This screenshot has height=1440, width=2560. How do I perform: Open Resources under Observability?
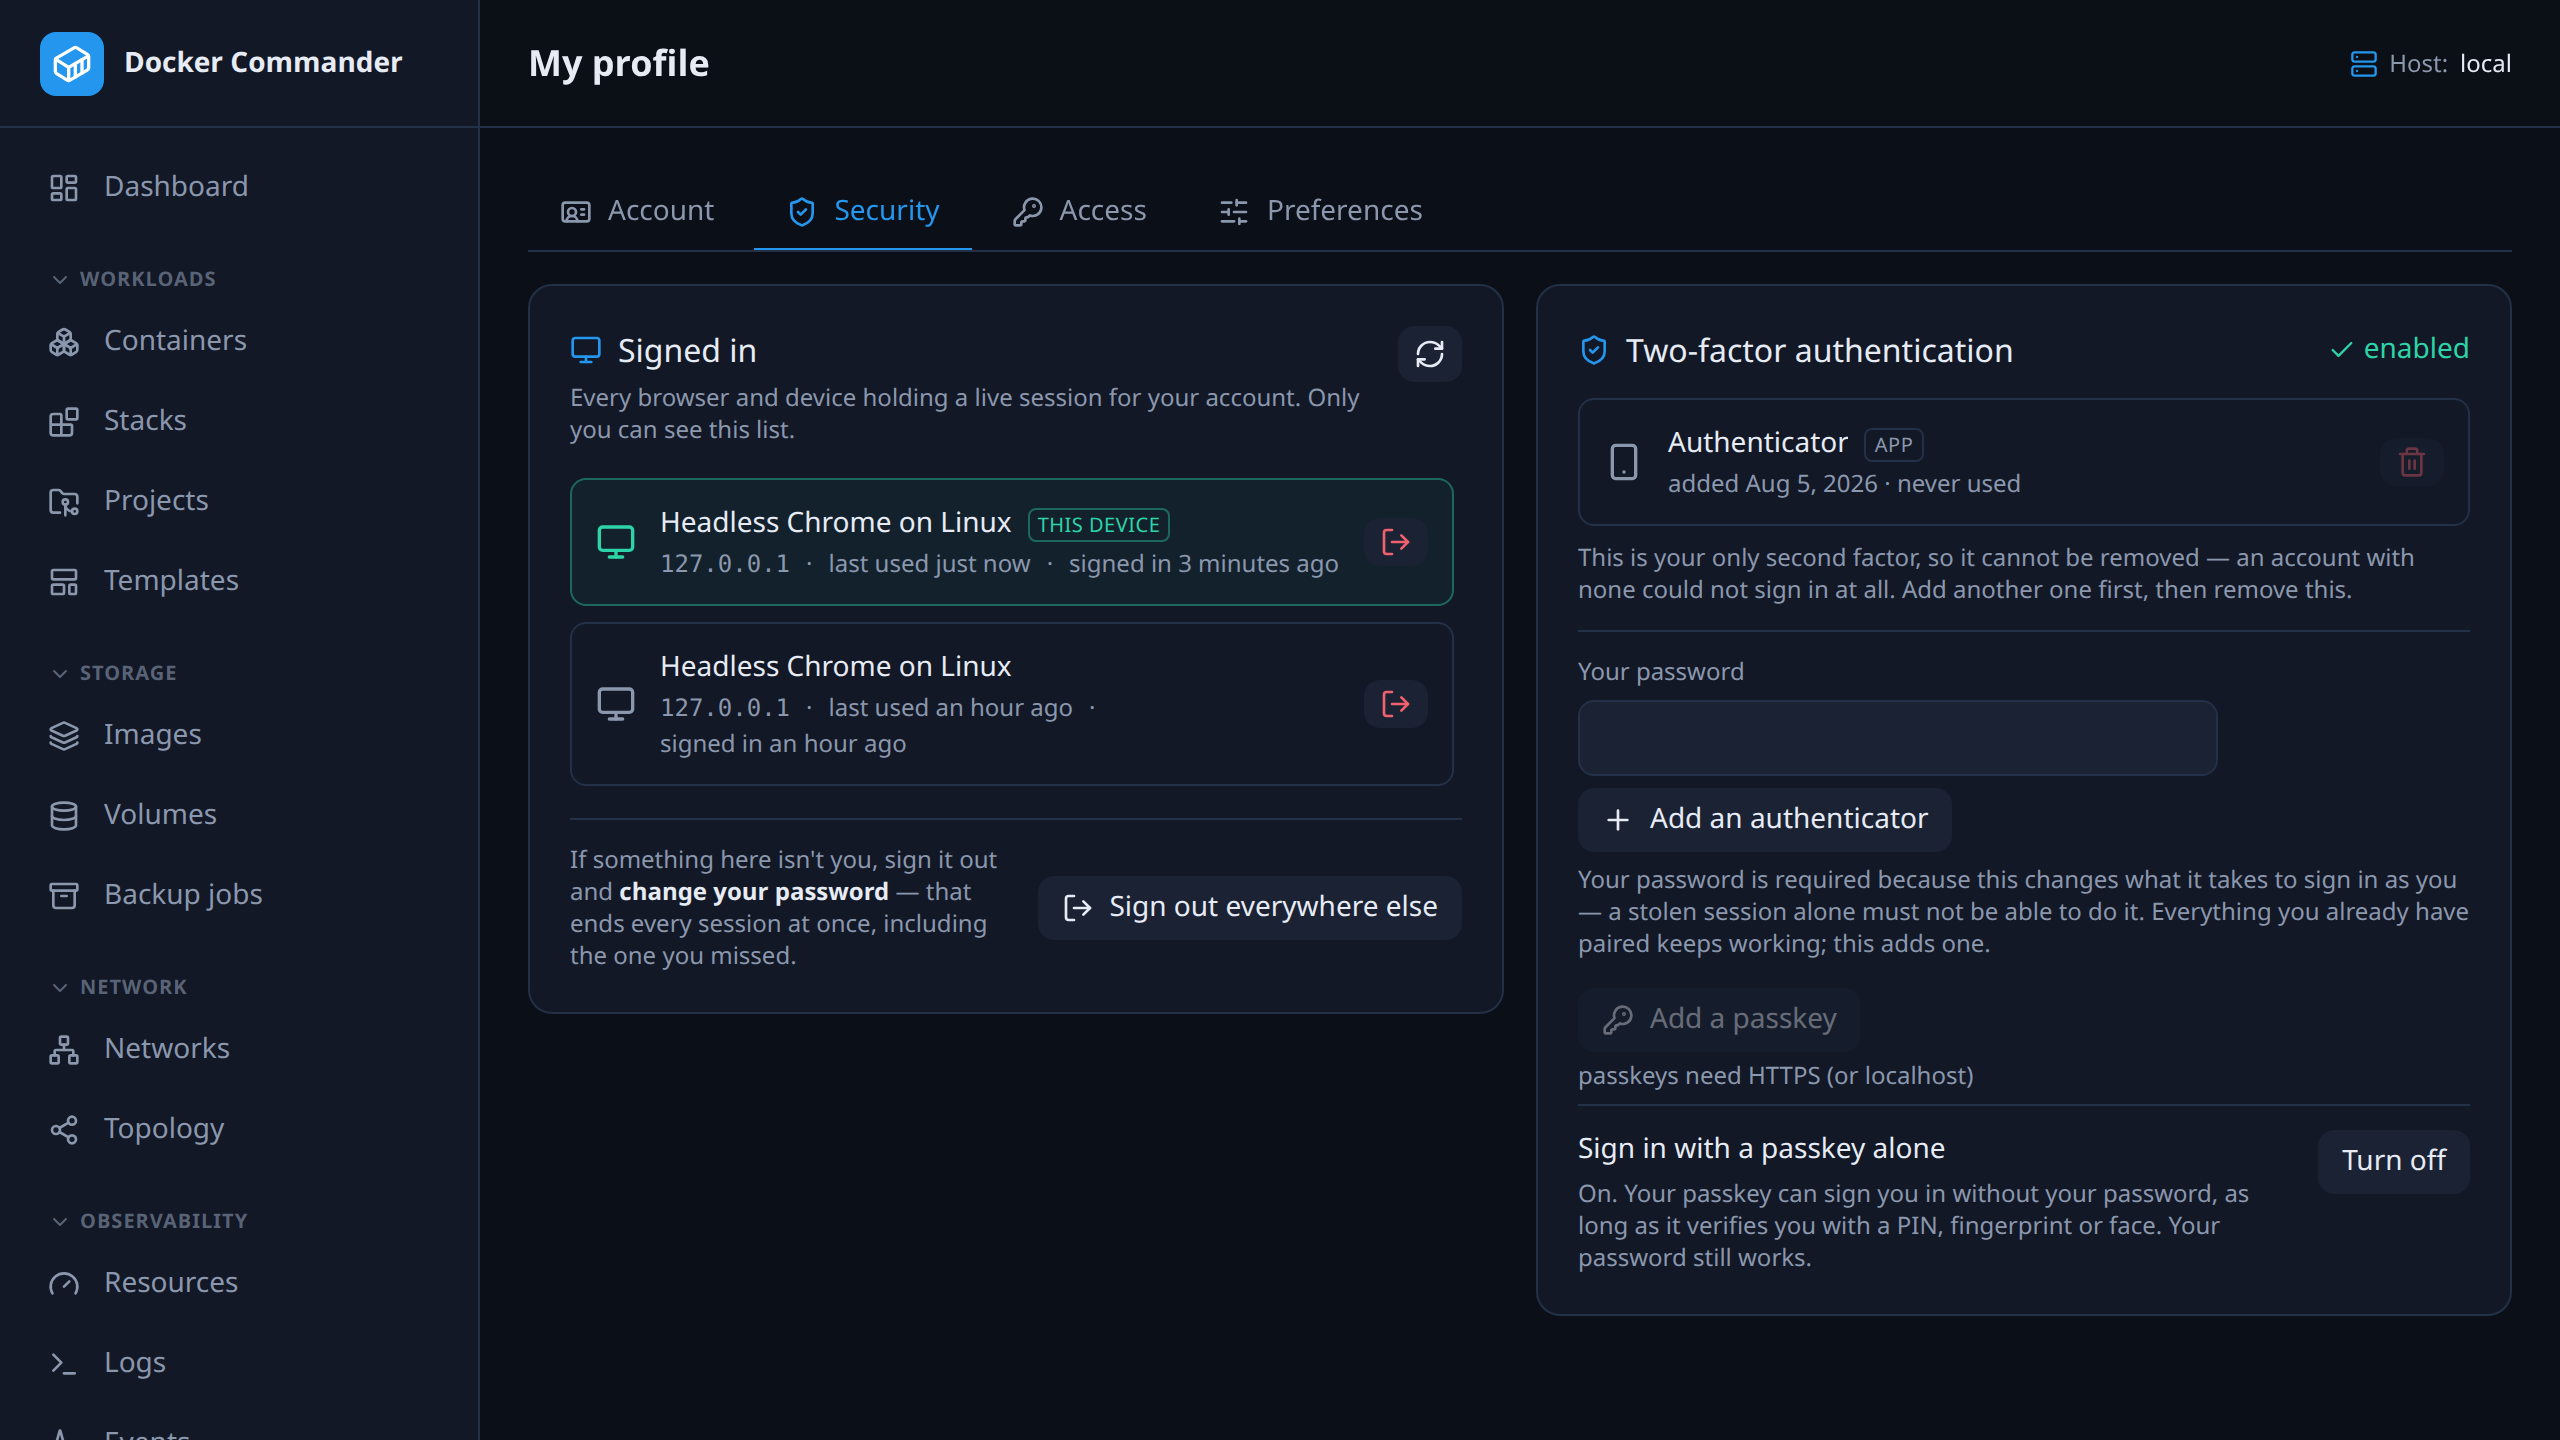(240, 1283)
